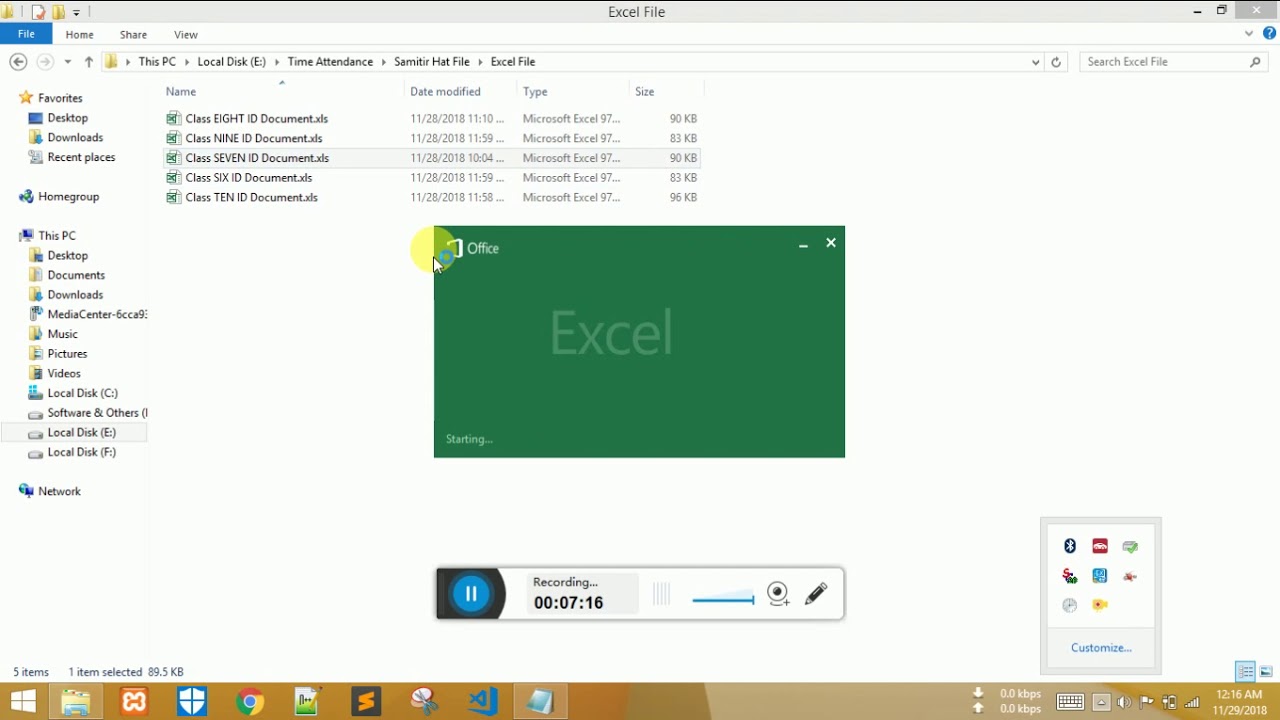Open Local Disk (C:) in sidebar
1280x720 pixels.
[x=82, y=393]
